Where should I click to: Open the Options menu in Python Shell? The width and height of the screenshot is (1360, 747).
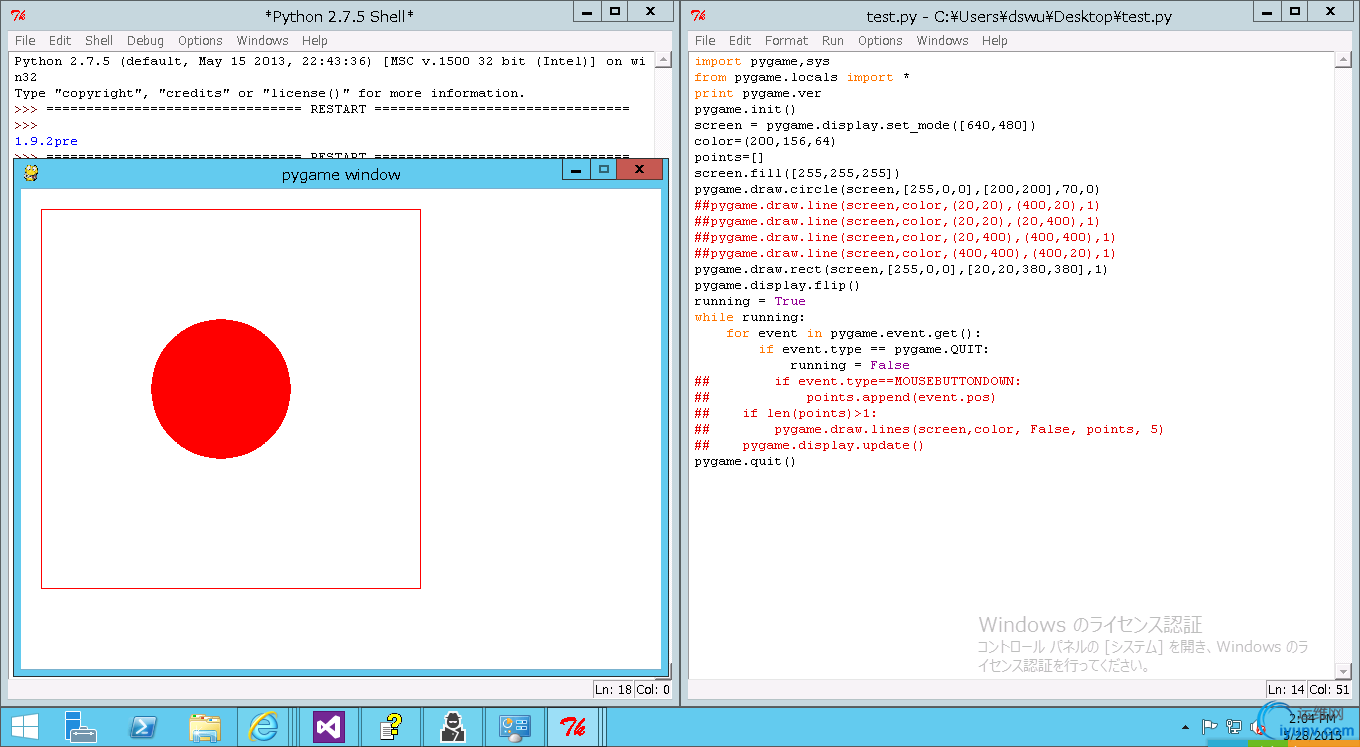[x=200, y=41]
